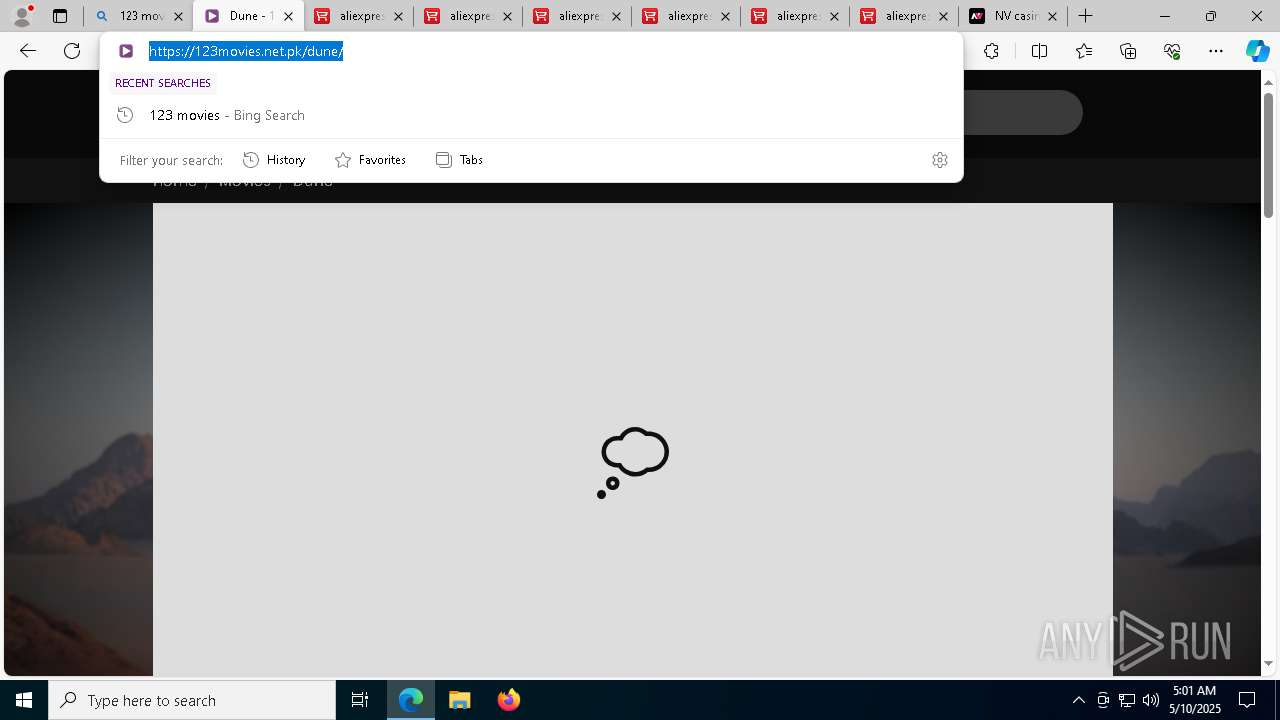Open the taskbar clock and date
This screenshot has height=720, width=1280.
click(1195, 700)
